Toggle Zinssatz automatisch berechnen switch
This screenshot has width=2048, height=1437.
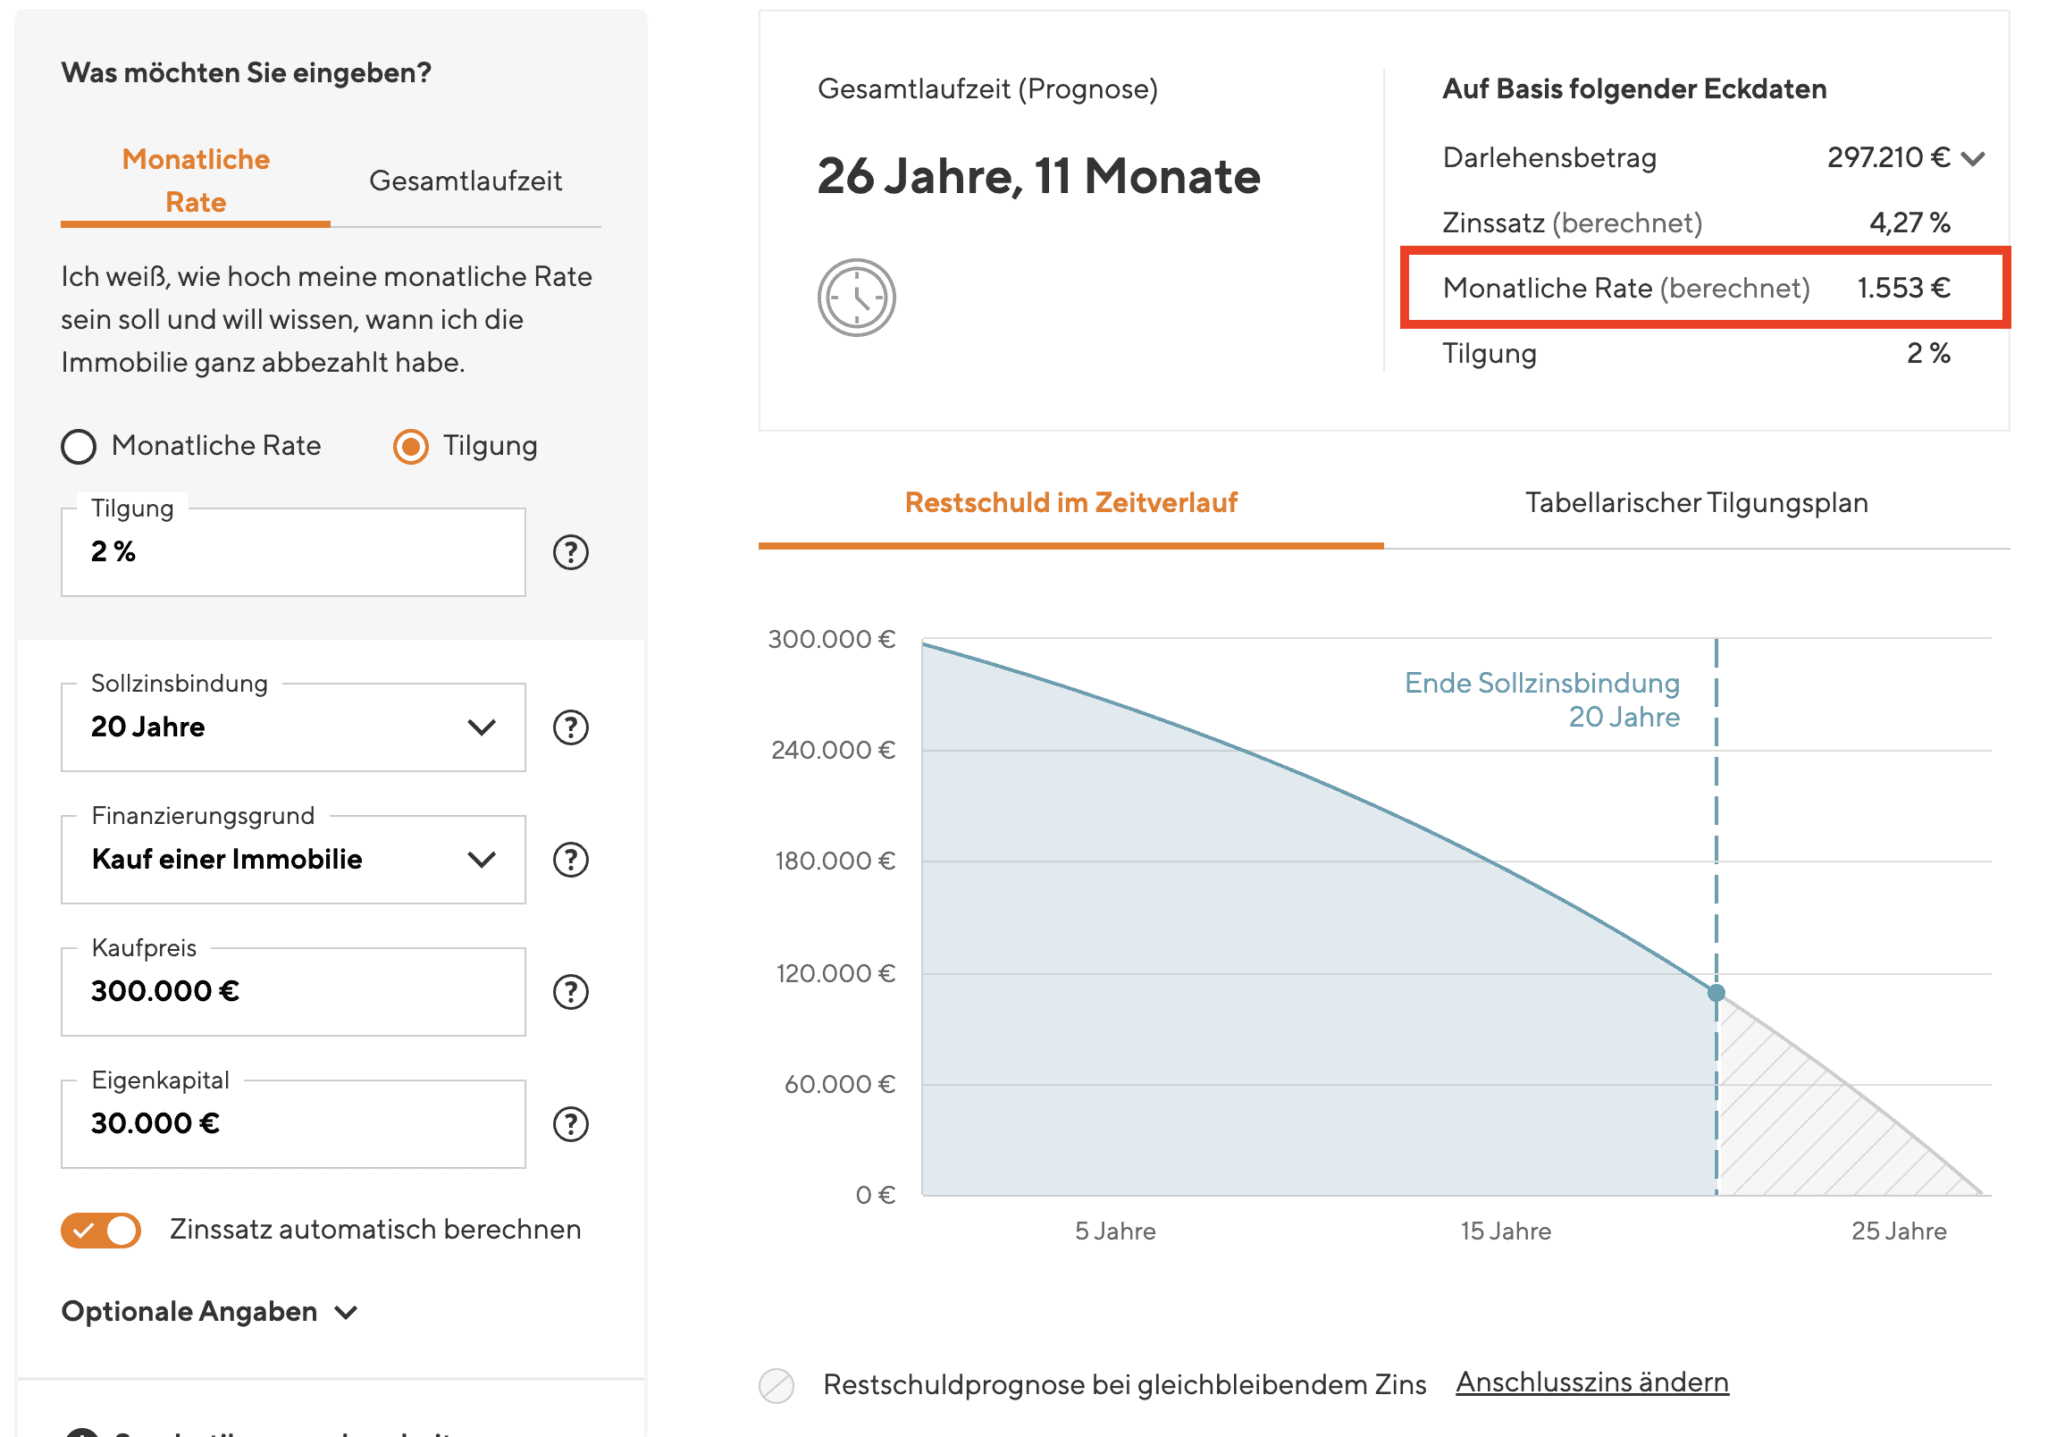click(x=101, y=1230)
